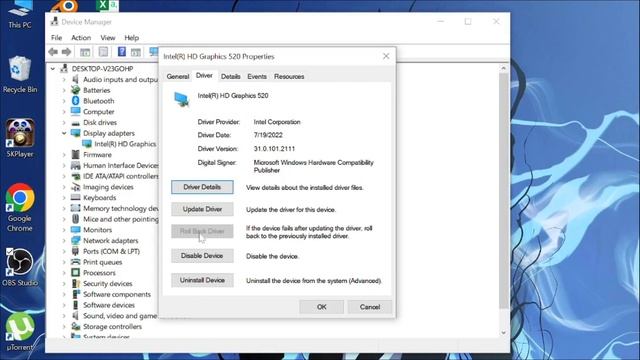Select the Human Interface Devices tree item
This screenshot has height=360, width=640.
(120, 165)
